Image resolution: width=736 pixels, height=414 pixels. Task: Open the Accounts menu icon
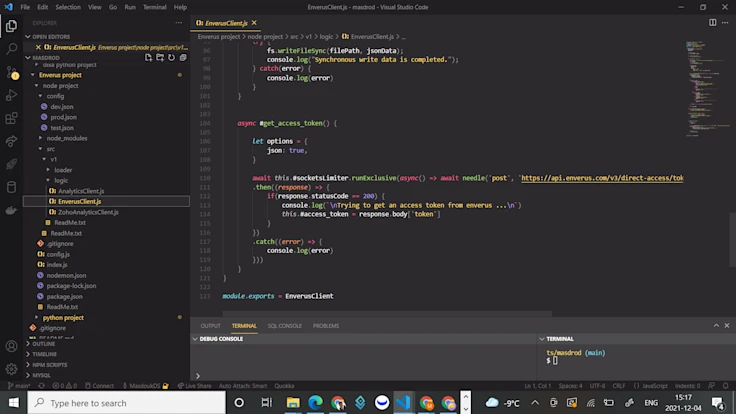(x=11, y=346)
